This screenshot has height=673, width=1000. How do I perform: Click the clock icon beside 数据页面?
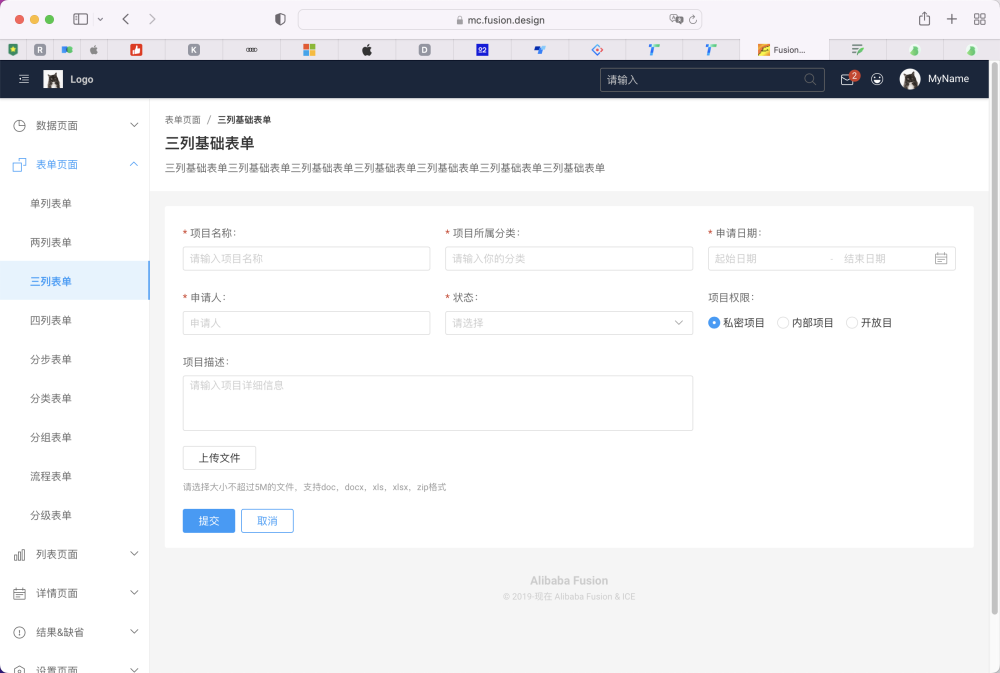(20, 124)
